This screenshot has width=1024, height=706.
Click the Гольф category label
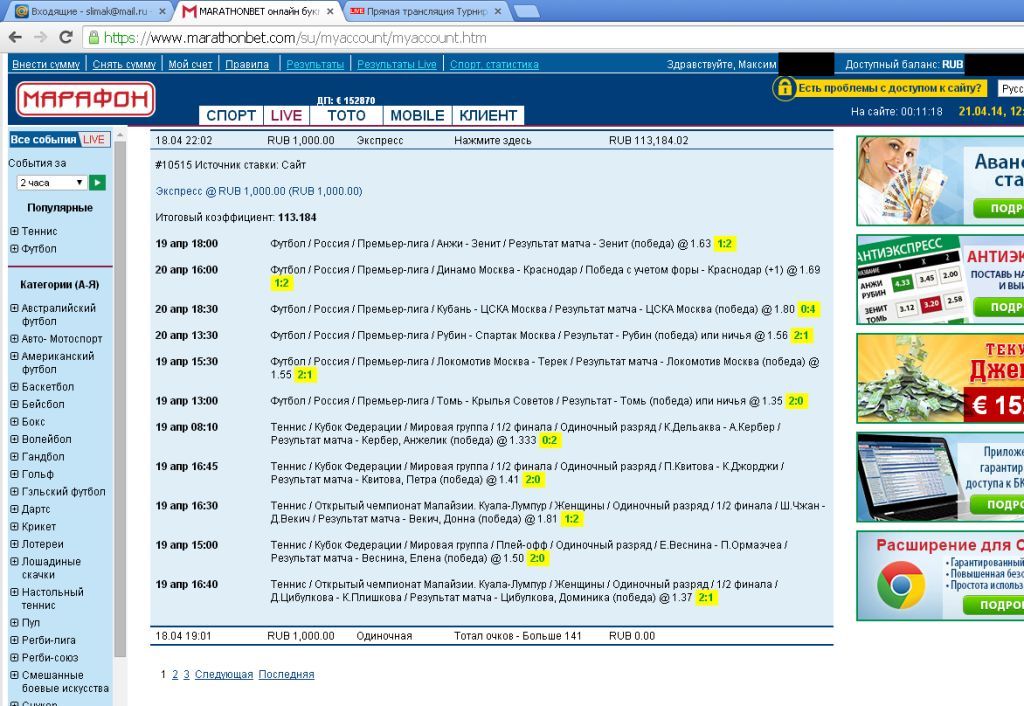click(x=37, y=474)
